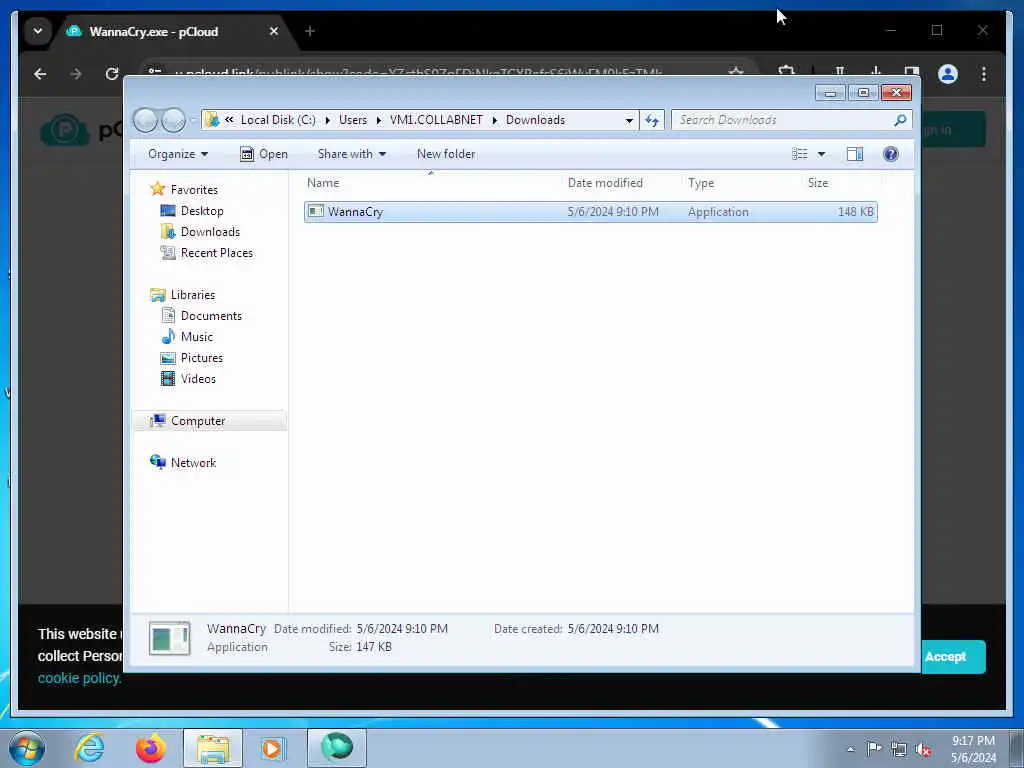The image size is (1024, 768).
Task: Click the Action Center flag tray icon
Action: tap(874, 748)
